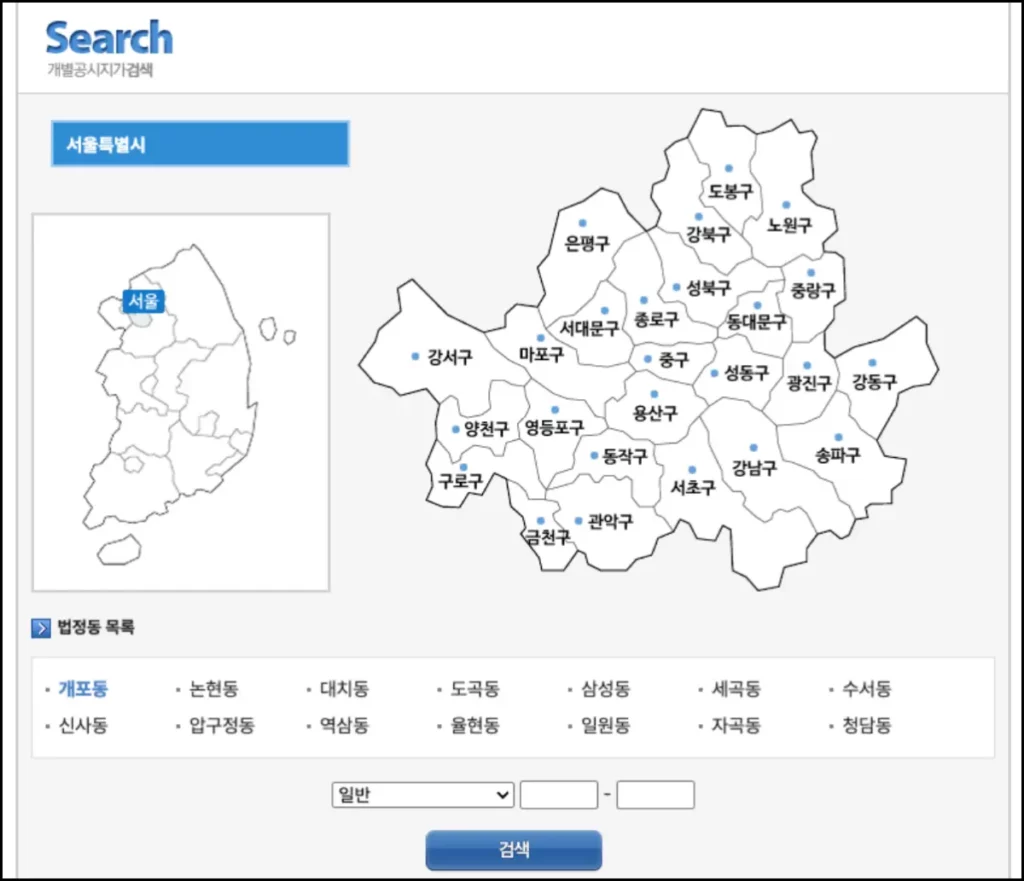Select 강남구 district on the Seoul map
This screenshot has height=881, width=1024.
(x=753, y=466)
